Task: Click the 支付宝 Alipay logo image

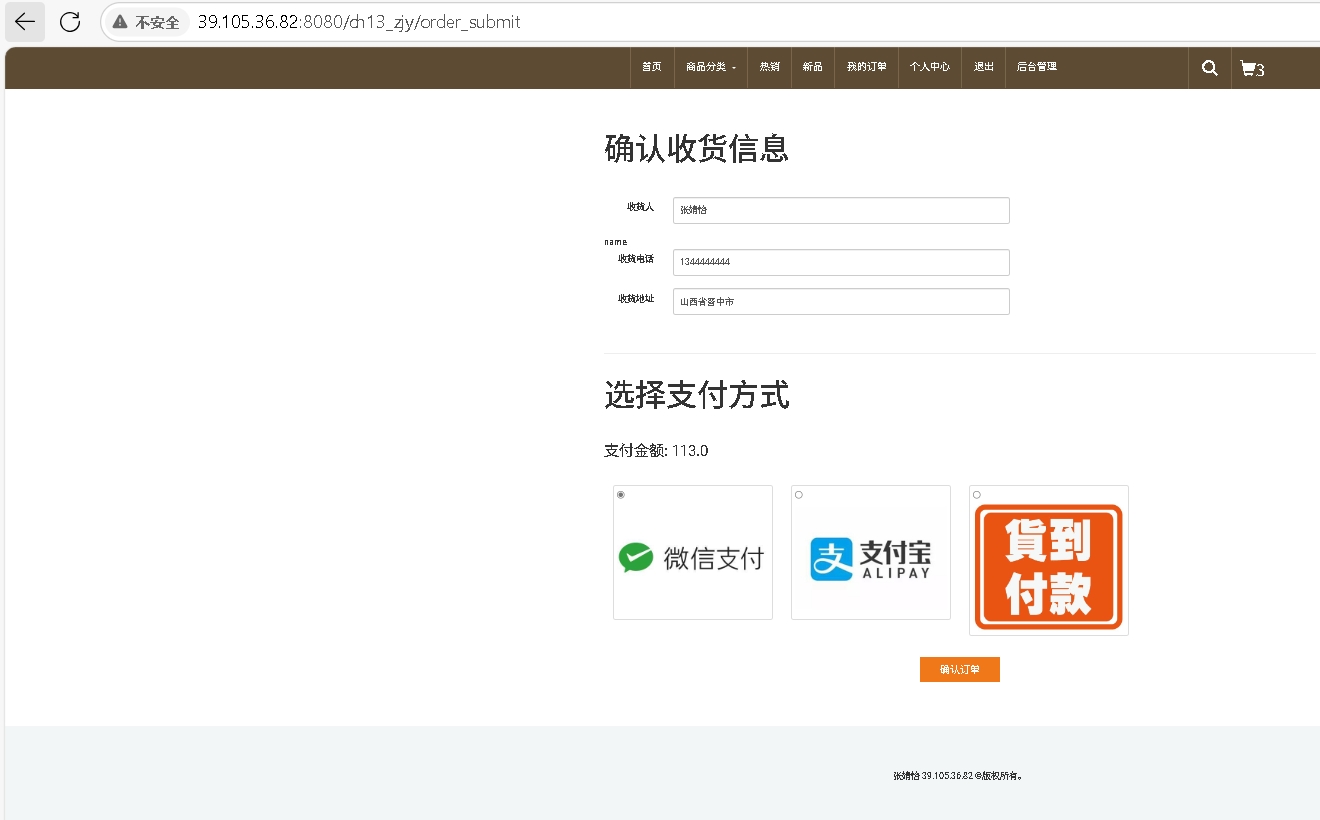Action: [870, 559]
